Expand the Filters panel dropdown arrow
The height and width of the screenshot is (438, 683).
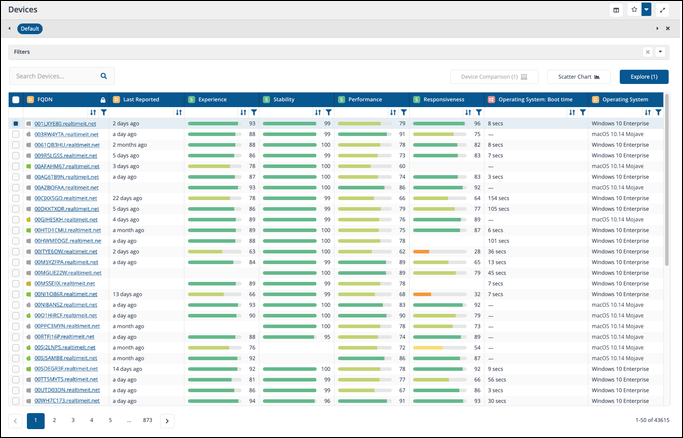[659, 51]
